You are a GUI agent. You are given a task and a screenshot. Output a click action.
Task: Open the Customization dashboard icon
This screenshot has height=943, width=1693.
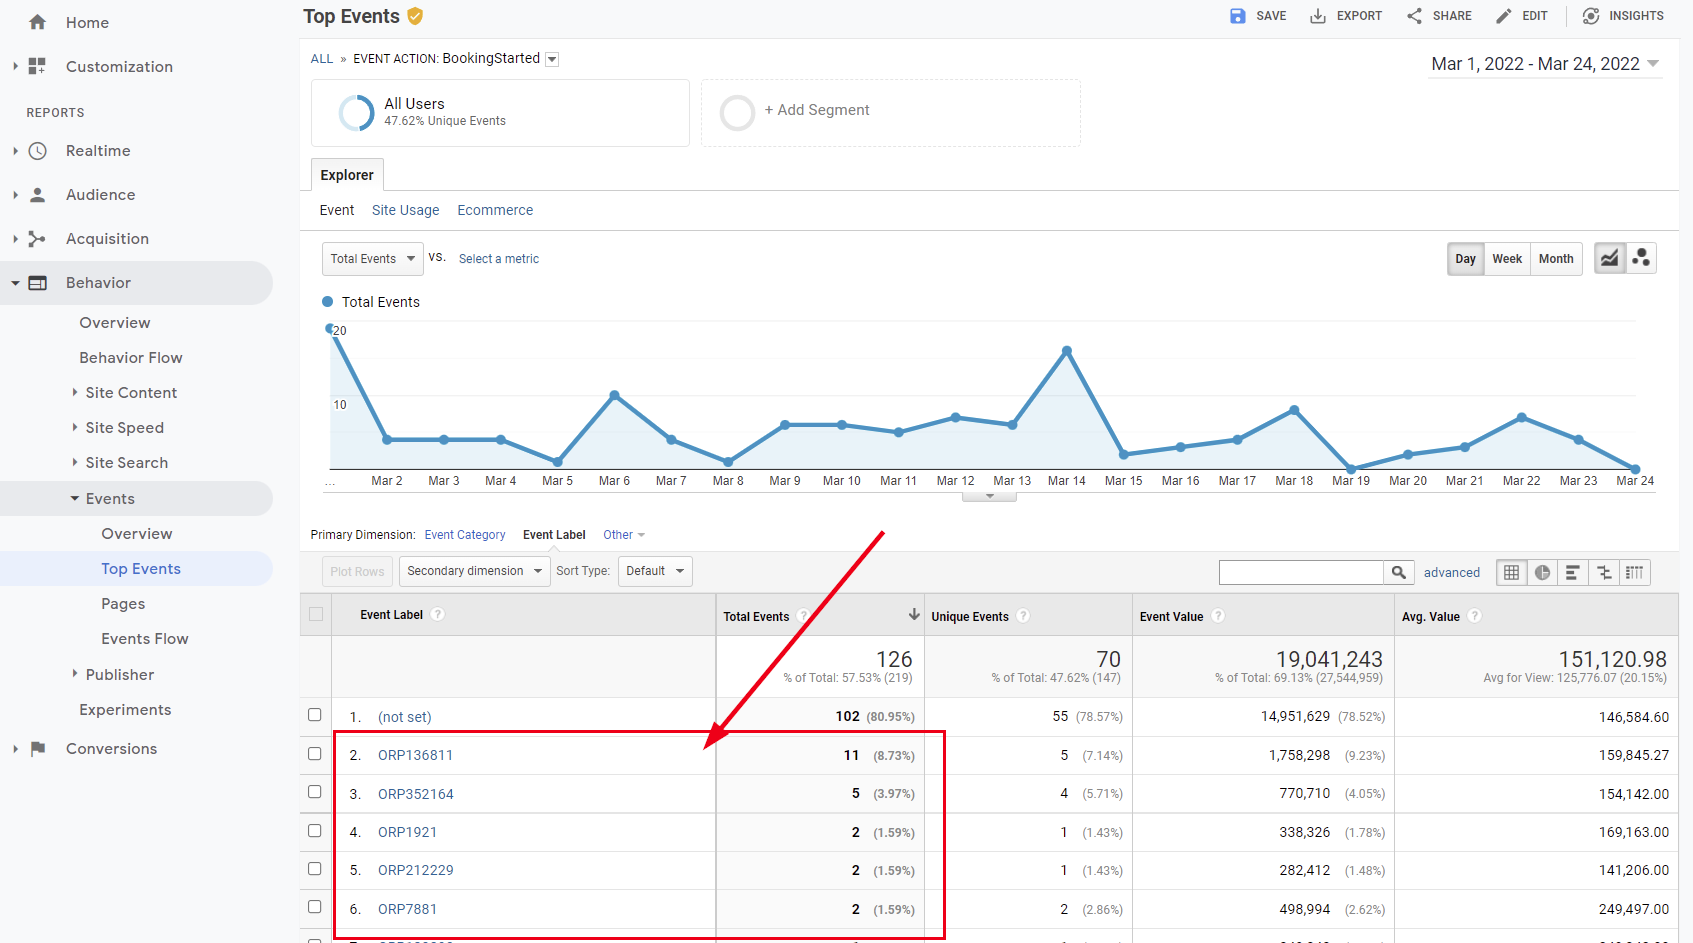tap(38, 66)
